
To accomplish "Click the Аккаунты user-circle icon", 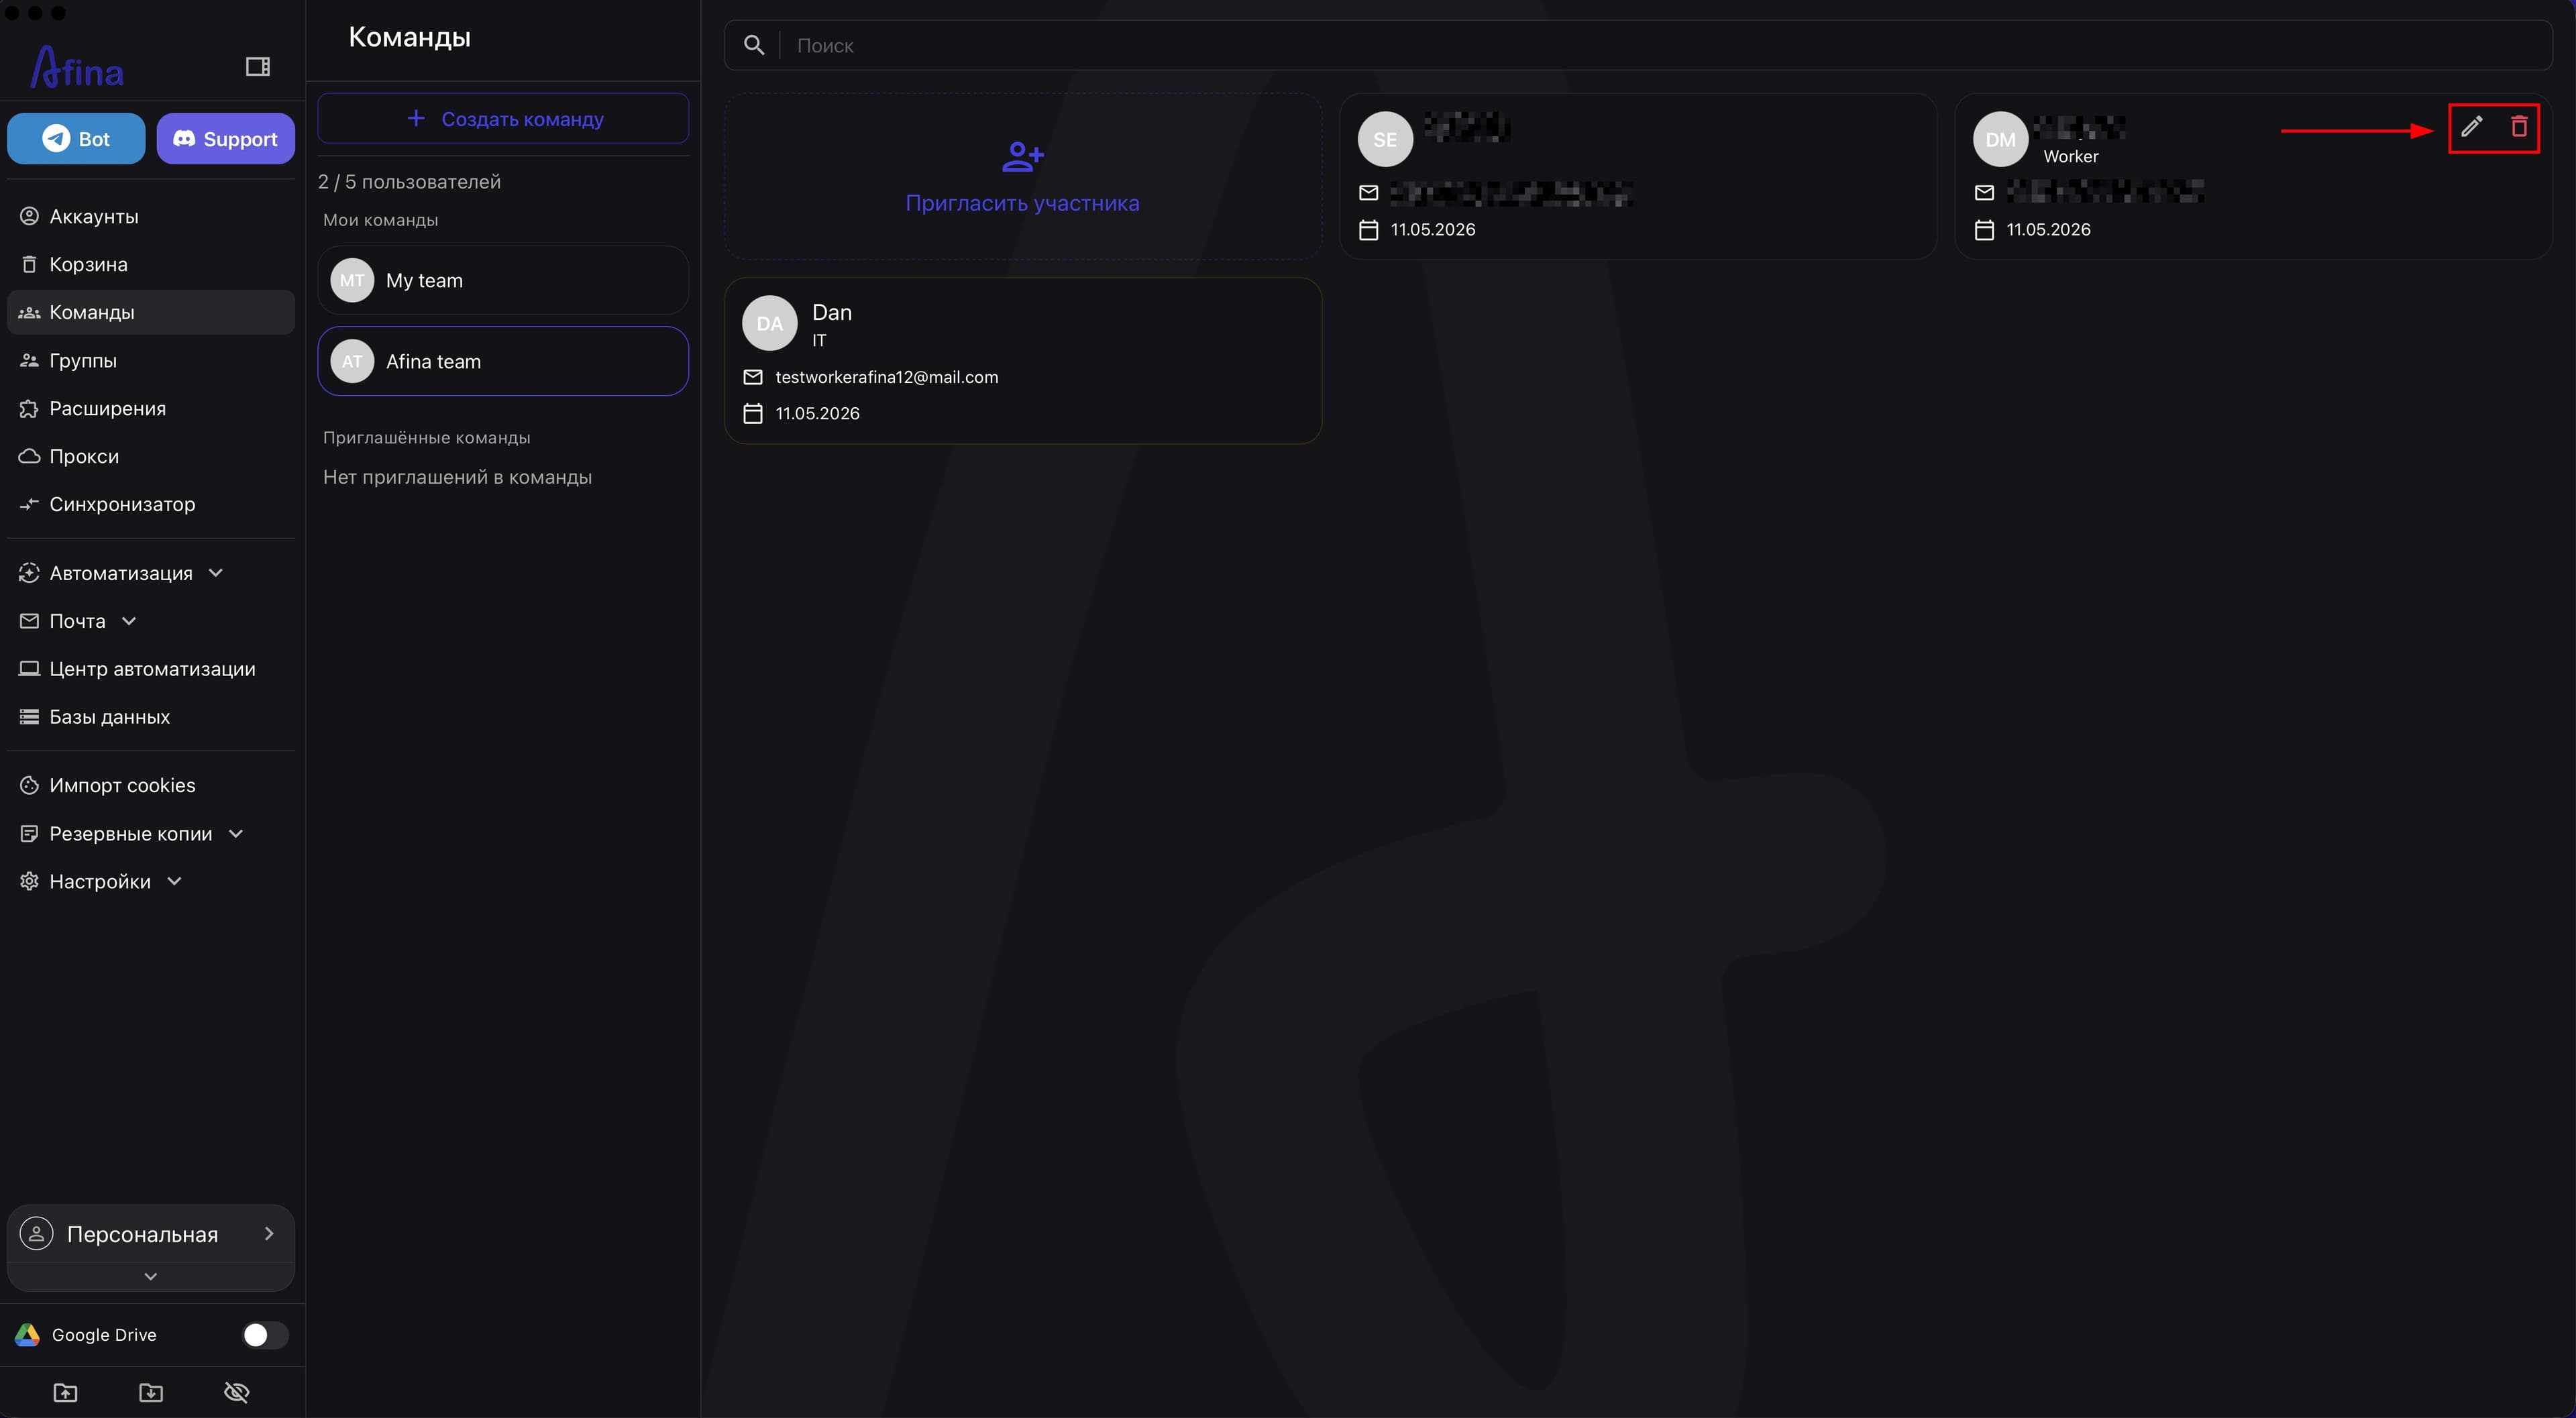I will click(29, 216).
